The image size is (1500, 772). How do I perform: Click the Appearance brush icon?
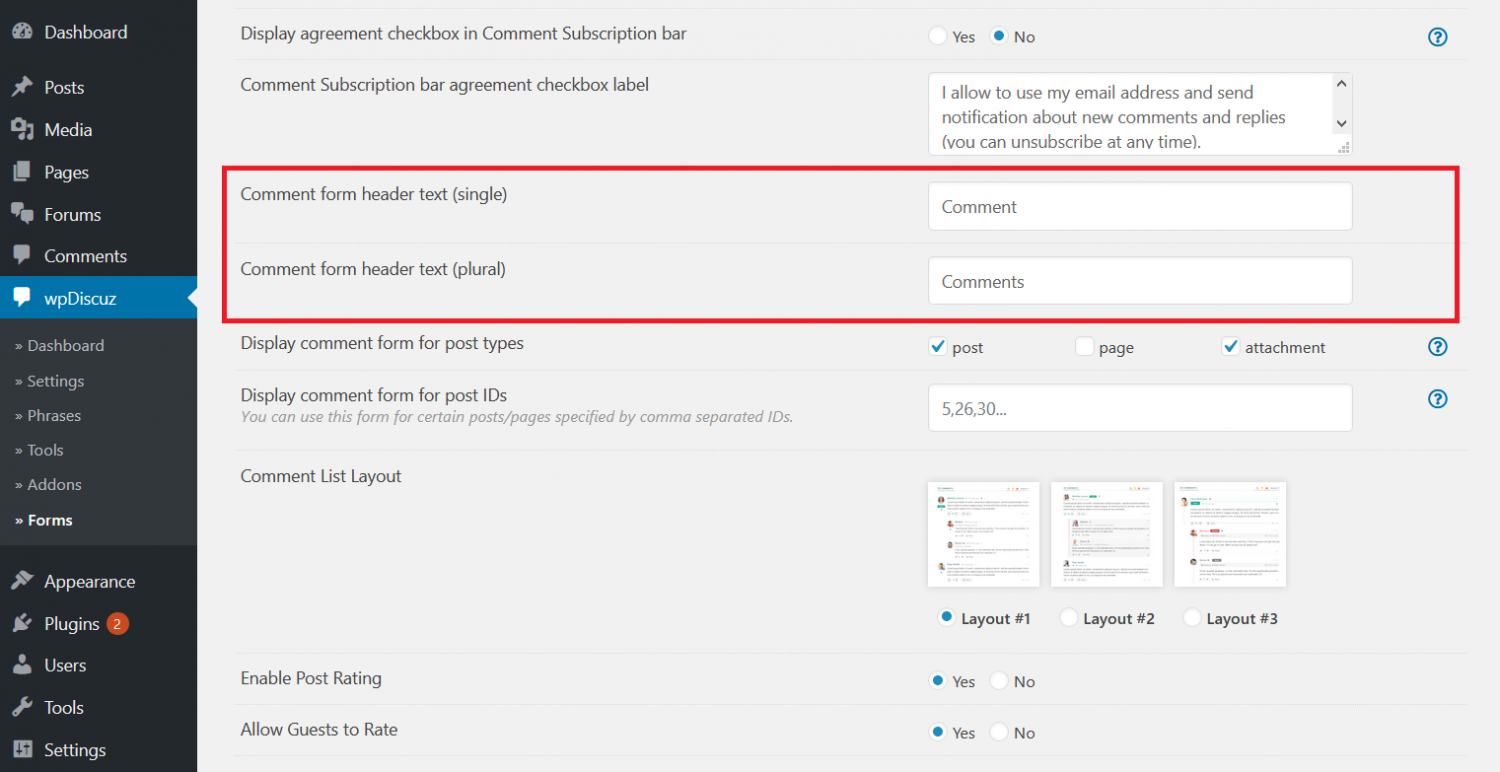(22, 581)
